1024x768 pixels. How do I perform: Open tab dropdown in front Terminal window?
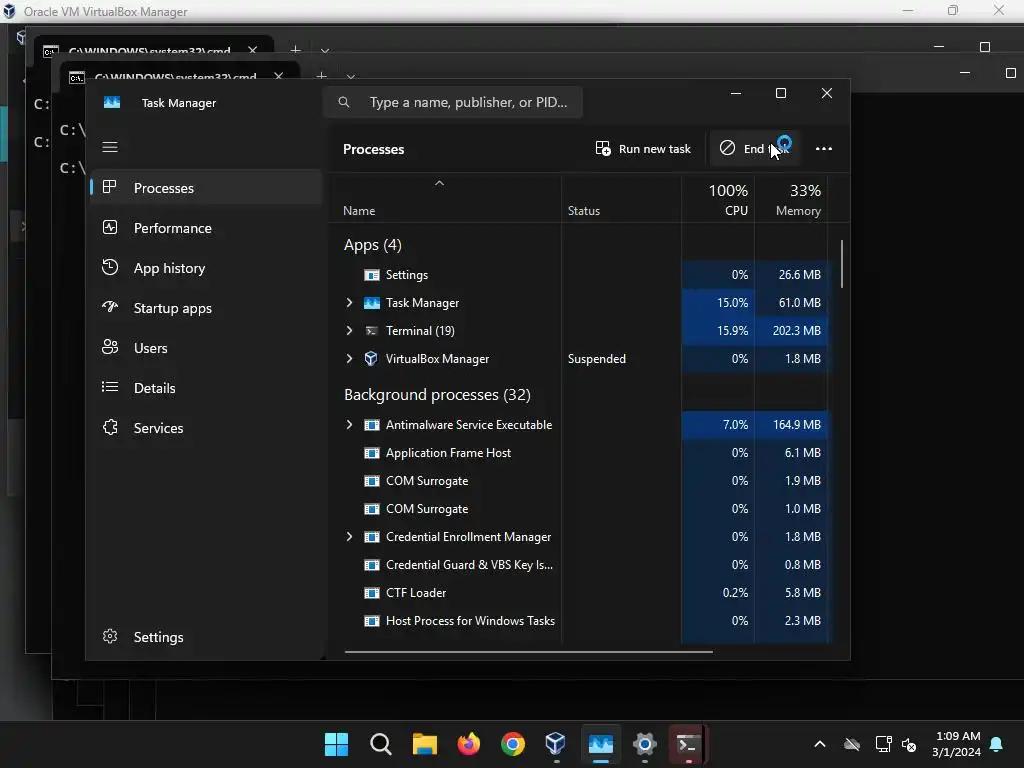351,76
